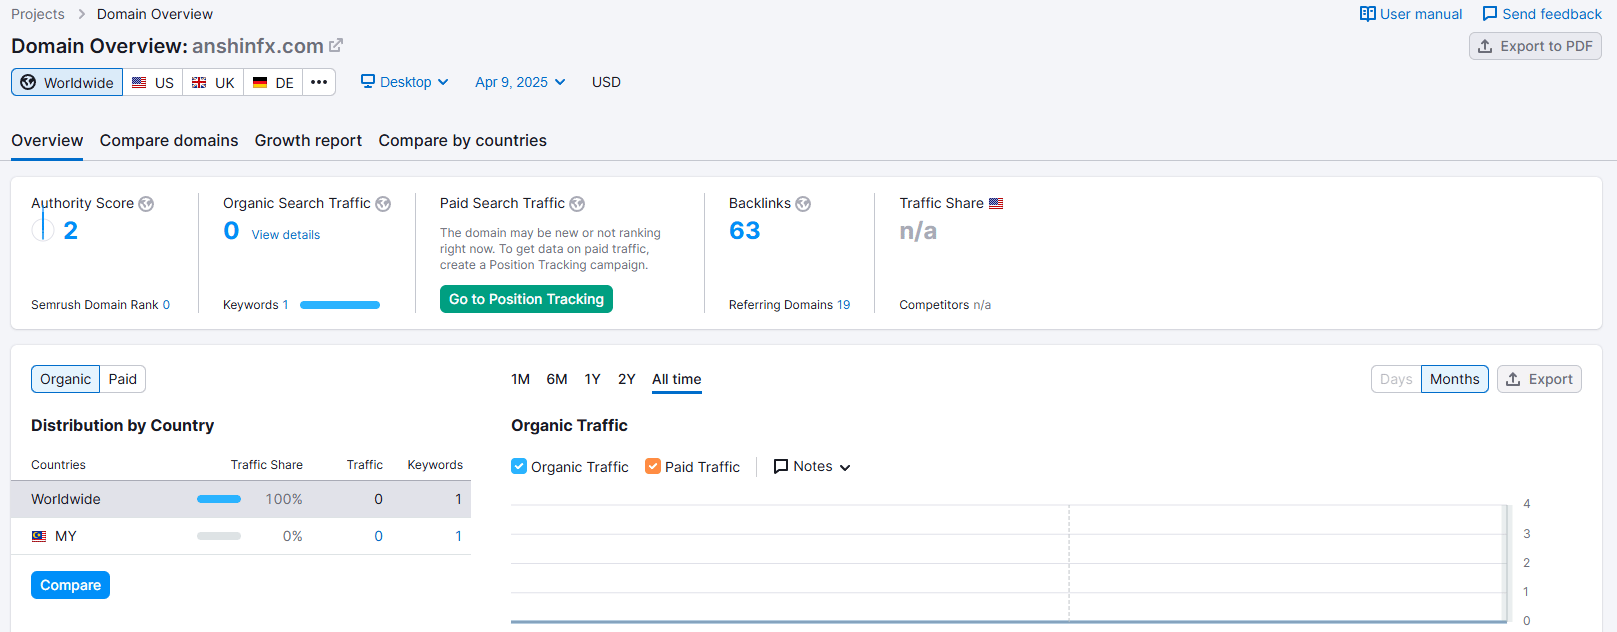Open the Desktop device dropdown
The image size is (1617, 632).
(x=405, y=82)
